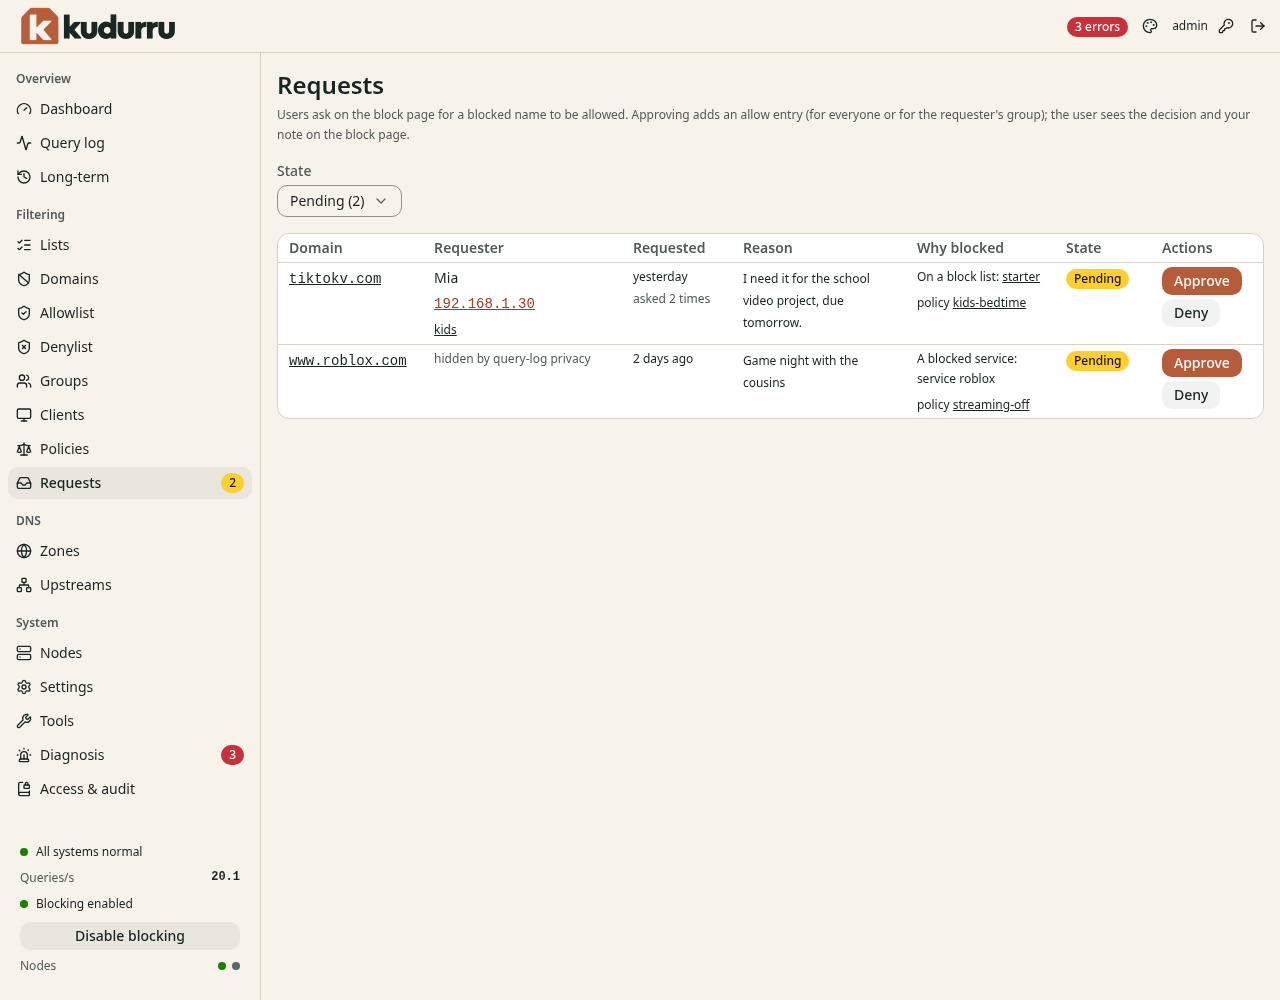Click the admin username

1190,26
